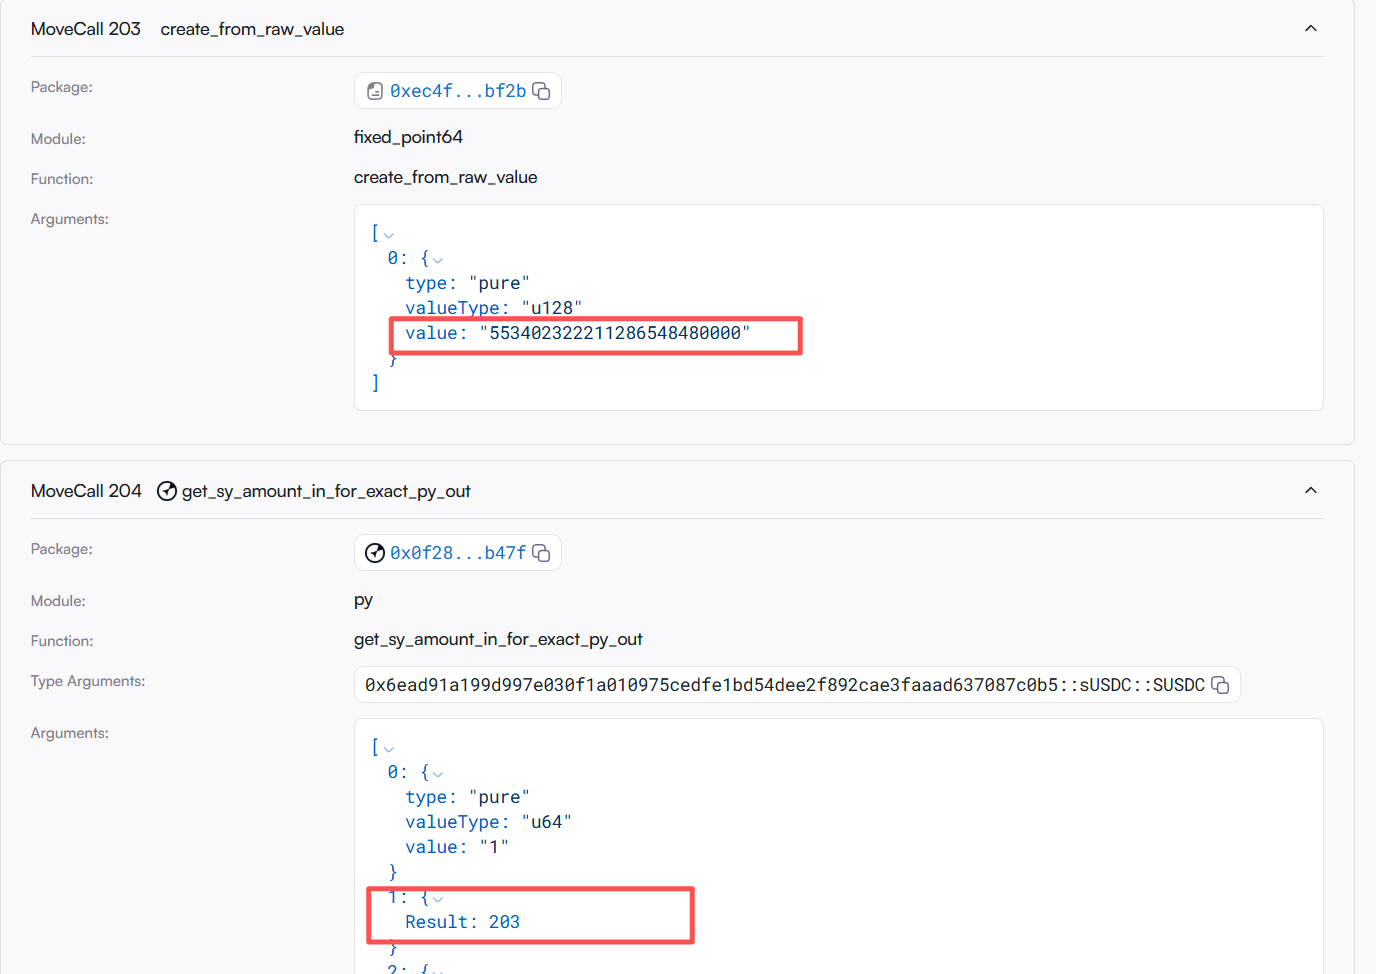Copy the 0x0f28...b47f package address

[541, 553]
